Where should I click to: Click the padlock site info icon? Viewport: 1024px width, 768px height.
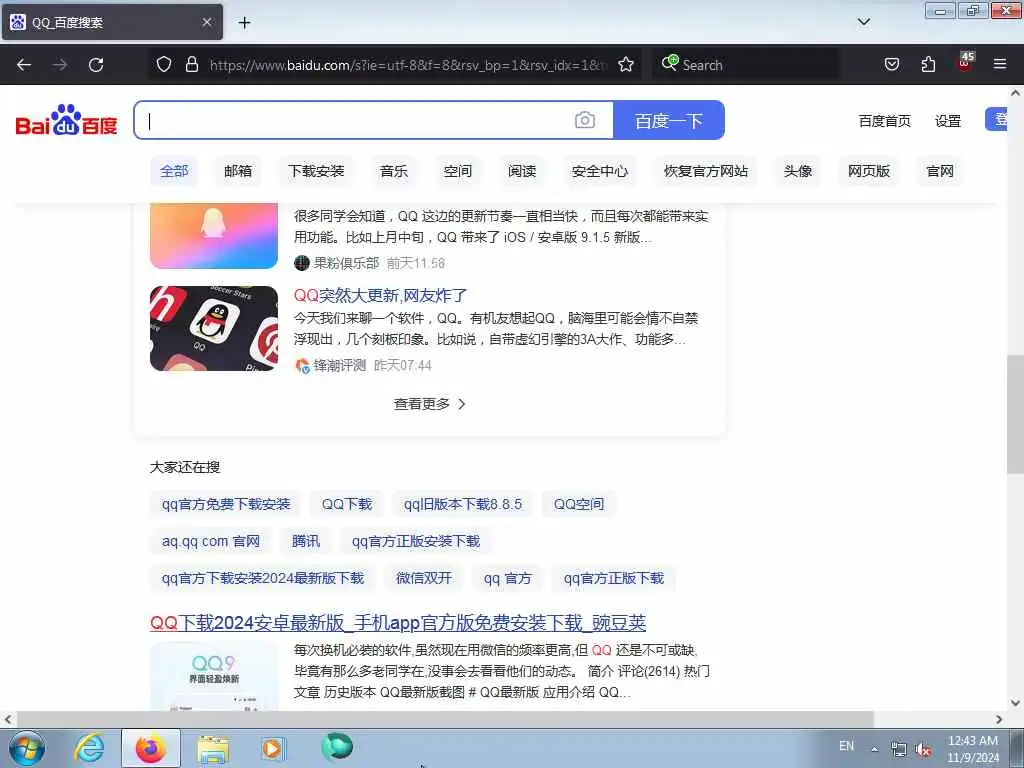click(191, 64)
